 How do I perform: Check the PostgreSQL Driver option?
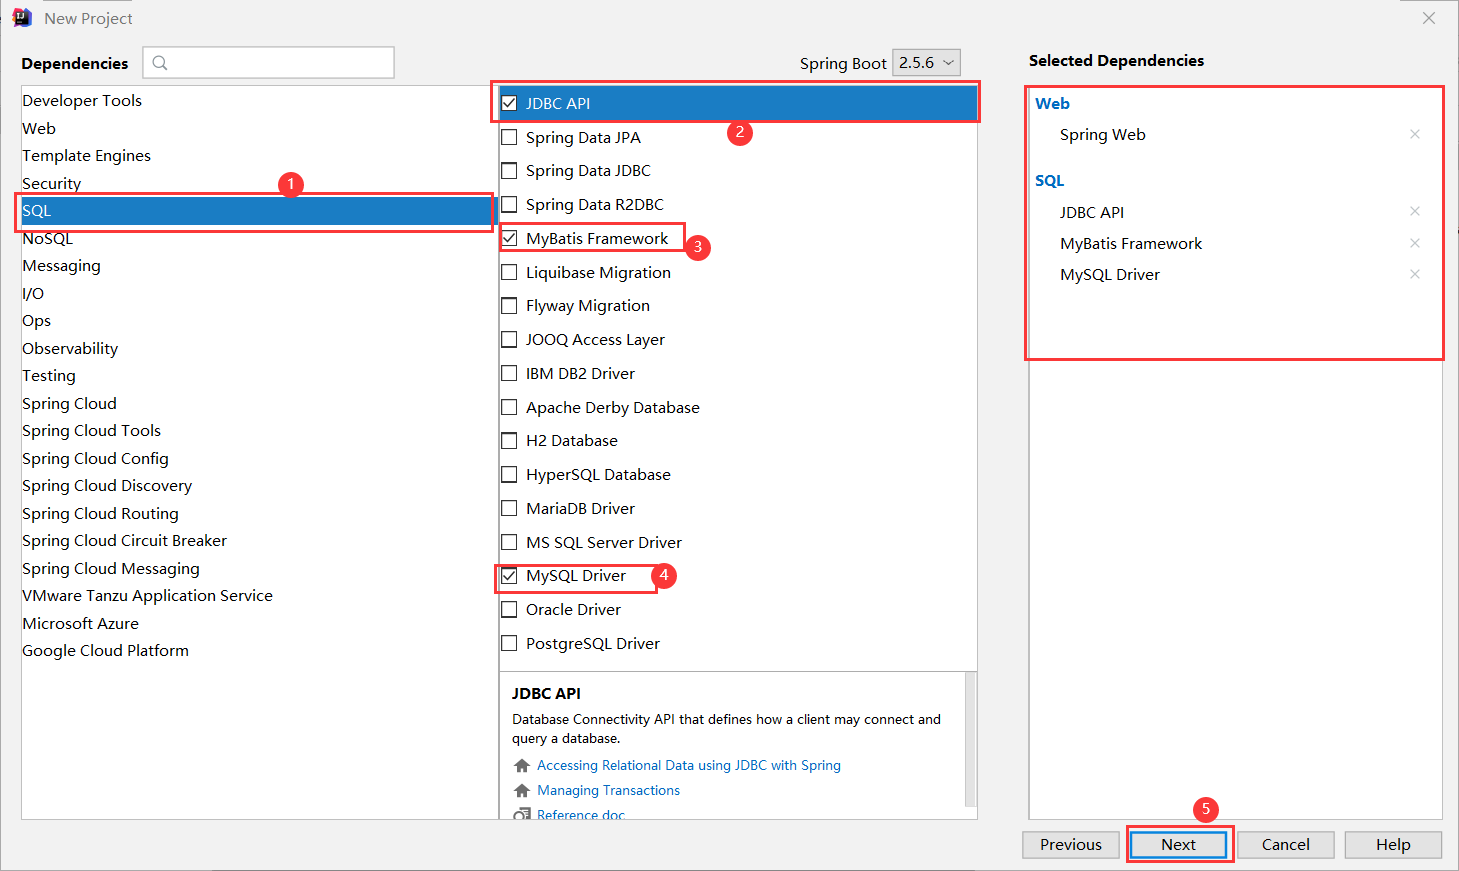coord(510,643)
